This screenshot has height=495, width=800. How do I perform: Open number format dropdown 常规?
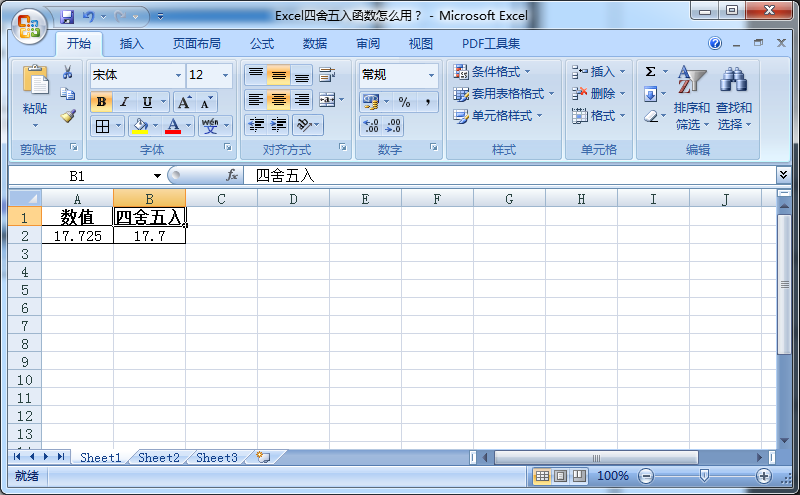pyautogui.click(x=431, y=76)
